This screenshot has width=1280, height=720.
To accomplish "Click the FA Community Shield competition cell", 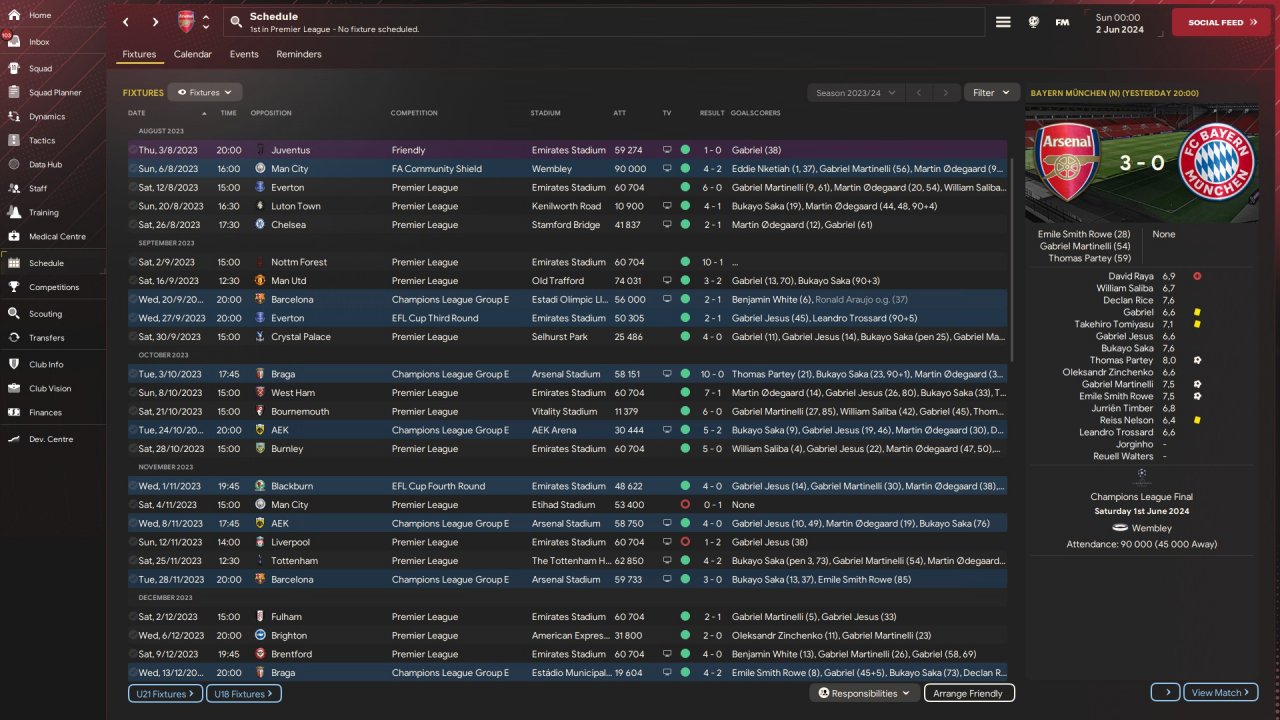I will [437, 169].
